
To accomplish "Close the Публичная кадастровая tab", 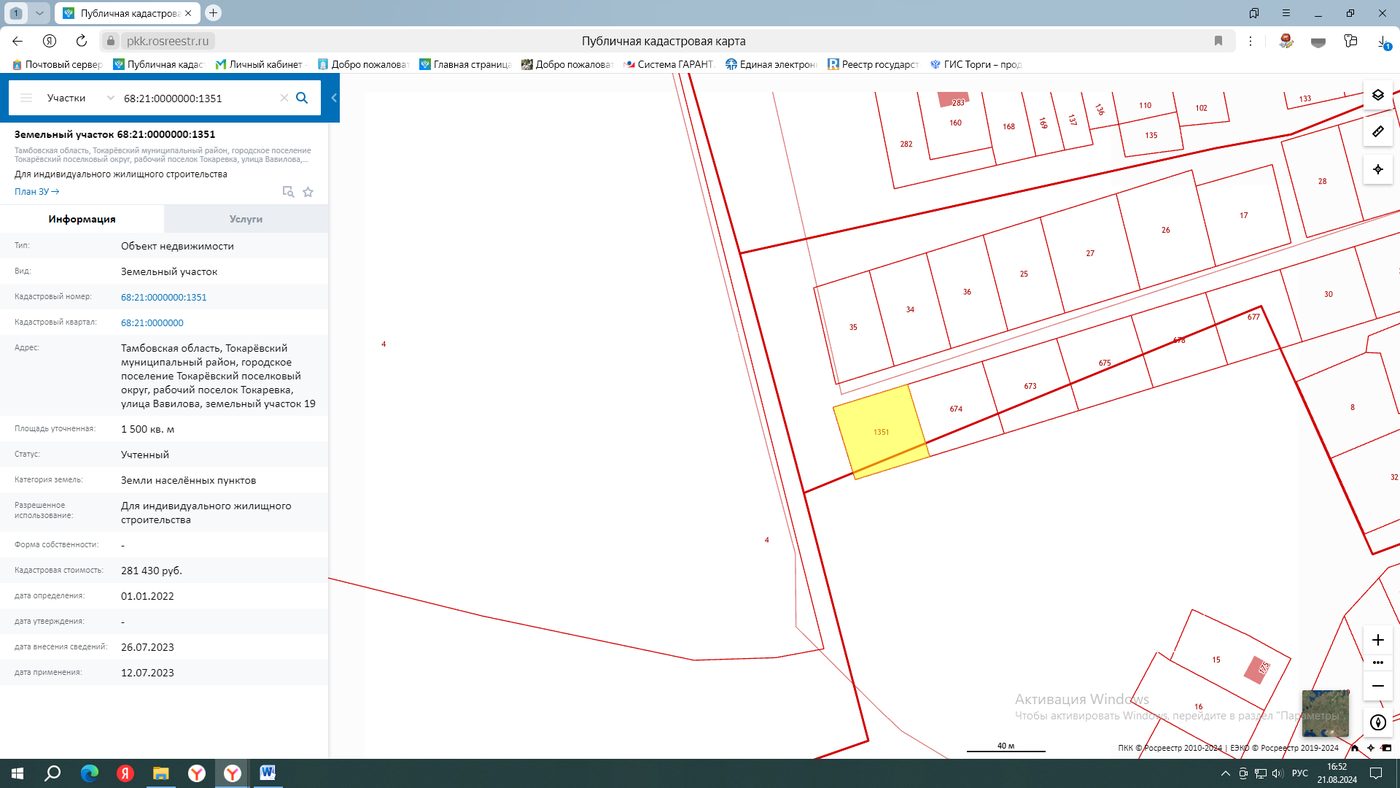I will coord(188,13).
